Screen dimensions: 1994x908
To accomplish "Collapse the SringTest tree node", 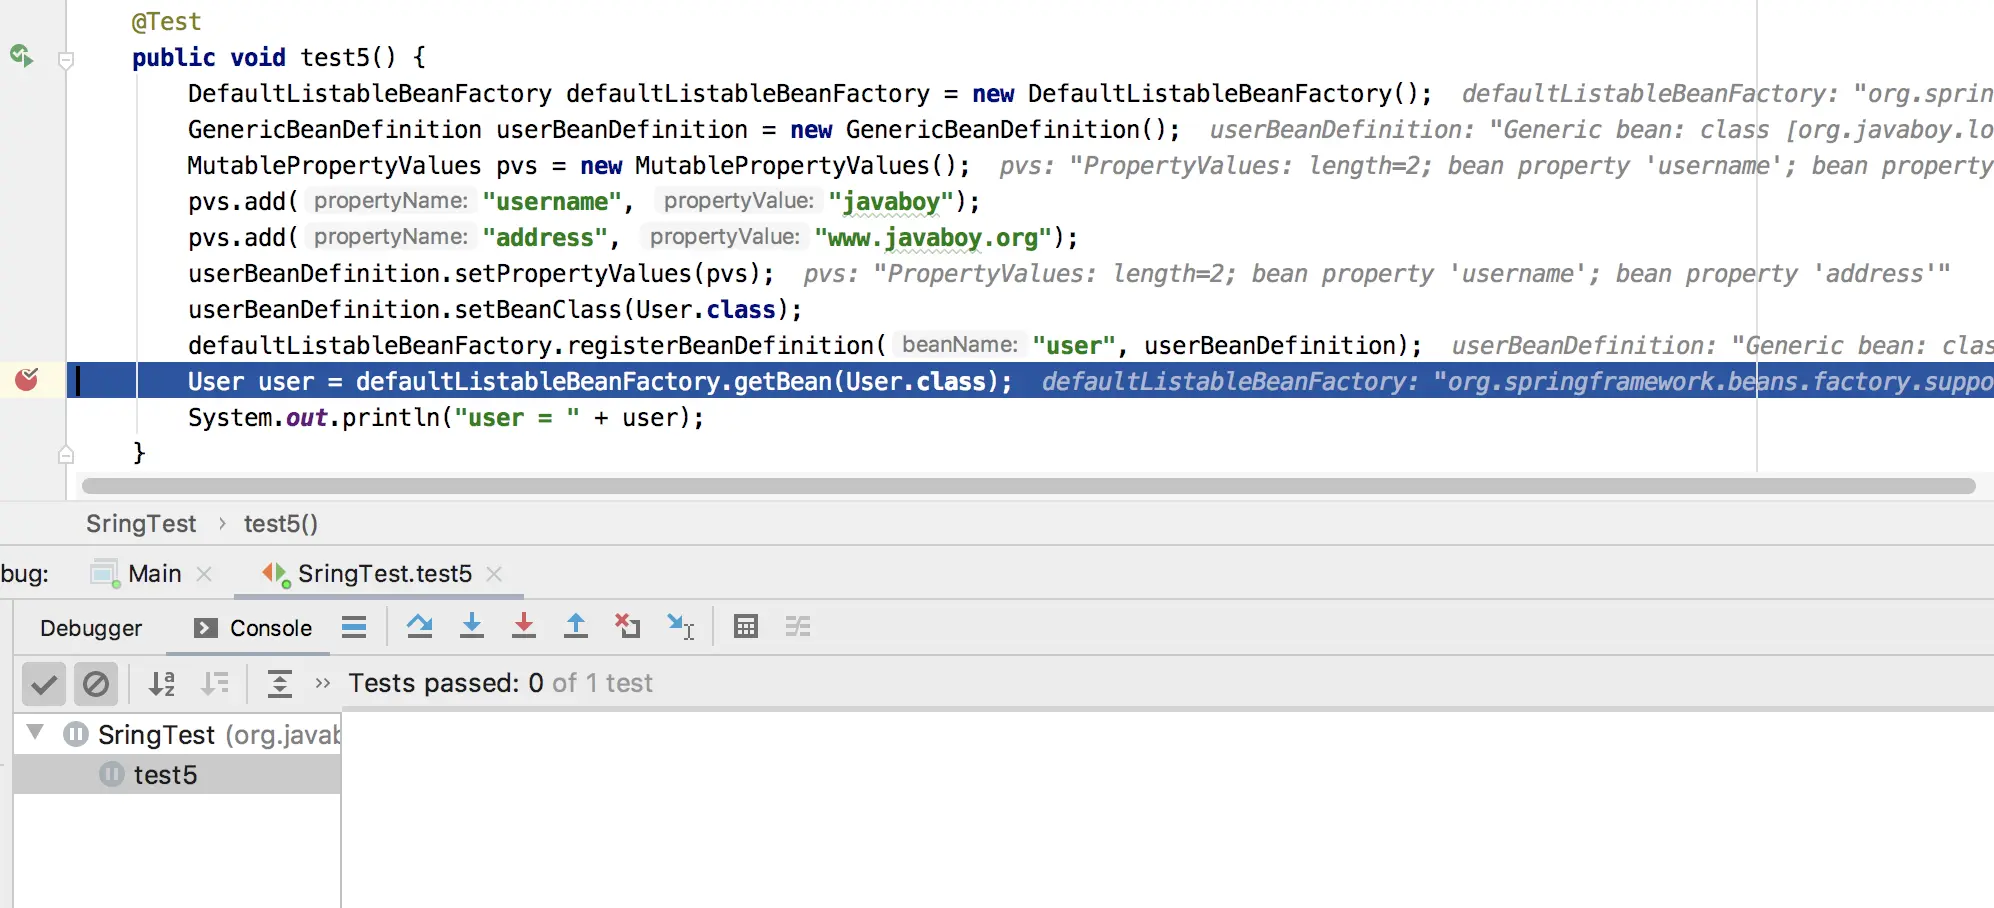I will click(x=36, y=732).
